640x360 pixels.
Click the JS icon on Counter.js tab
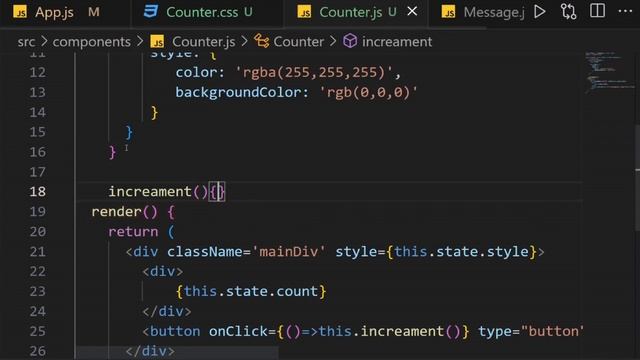pyautogui.click(x=304, y=12)
